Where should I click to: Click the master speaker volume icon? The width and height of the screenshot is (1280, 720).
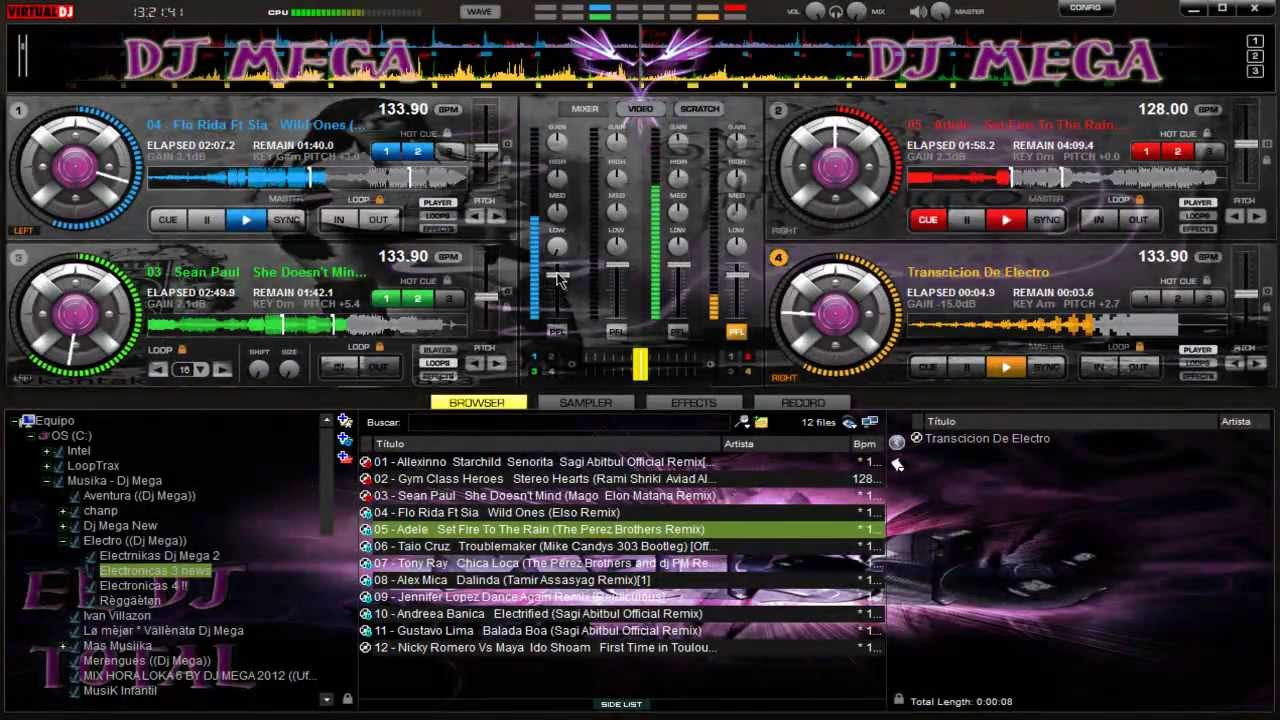918,11
